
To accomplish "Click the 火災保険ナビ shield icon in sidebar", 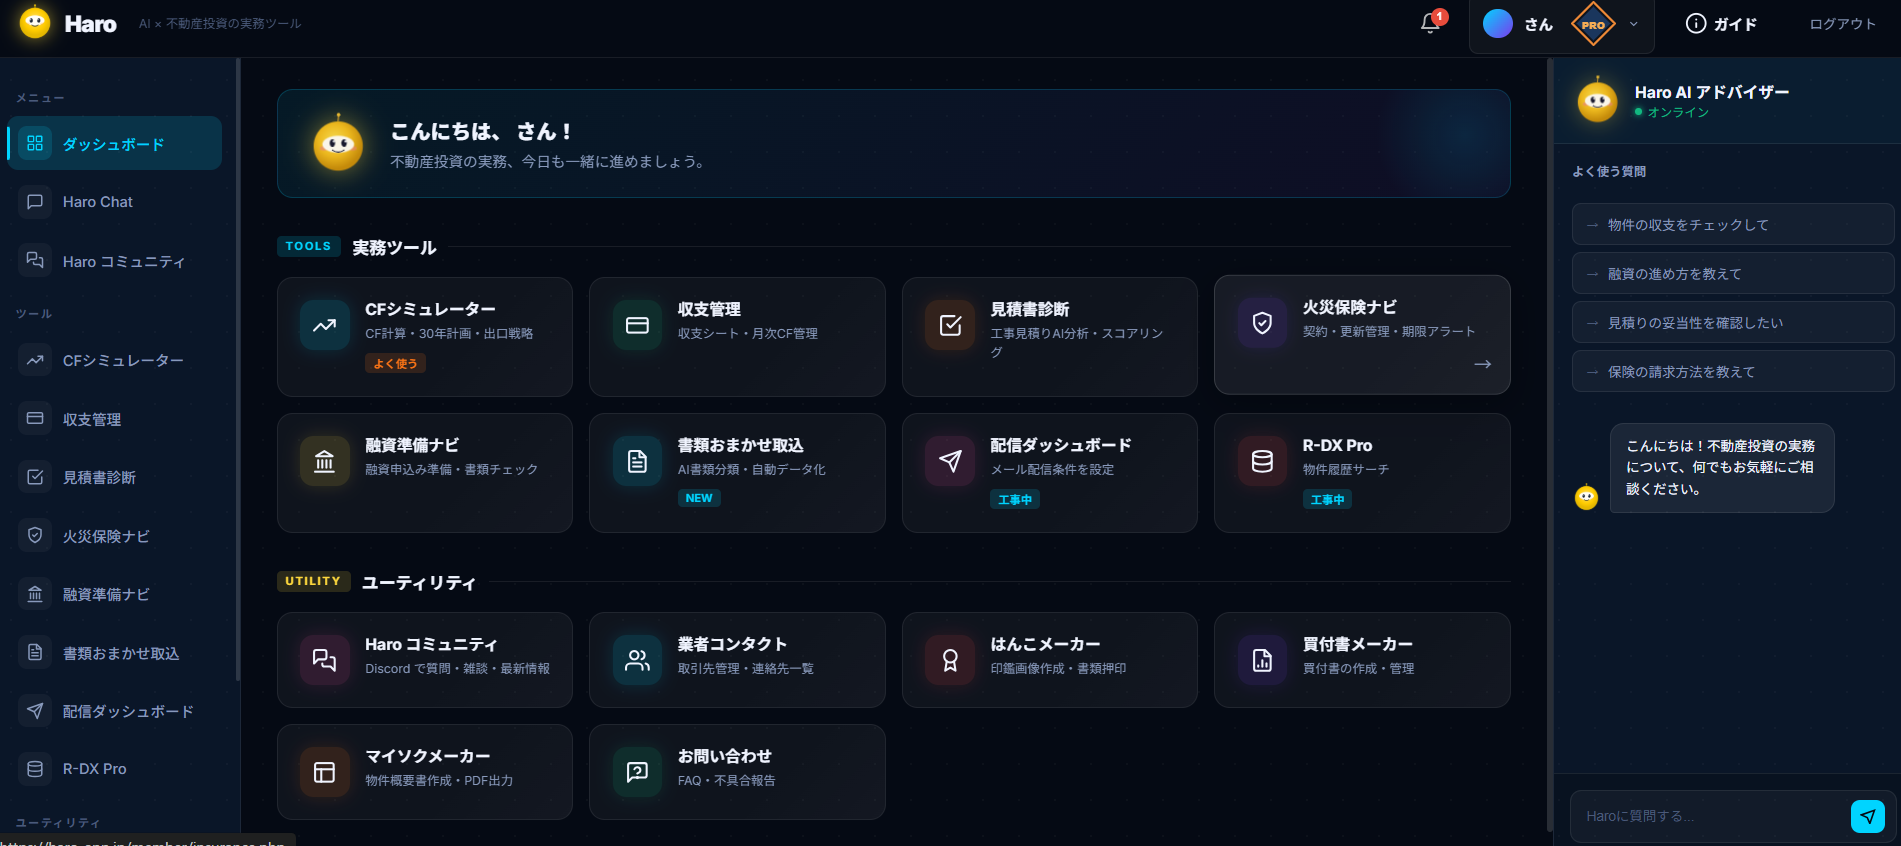I will coord(35,536).
